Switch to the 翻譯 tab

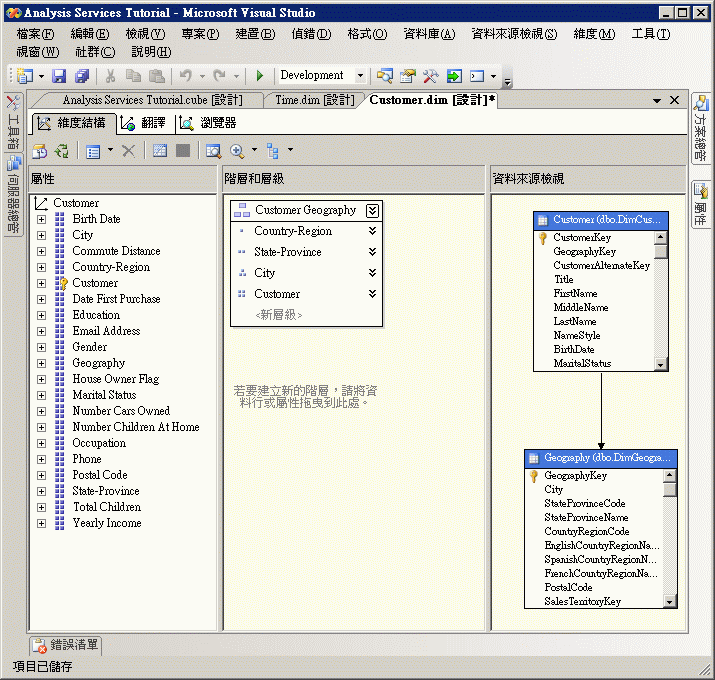(x=143, y=123)
